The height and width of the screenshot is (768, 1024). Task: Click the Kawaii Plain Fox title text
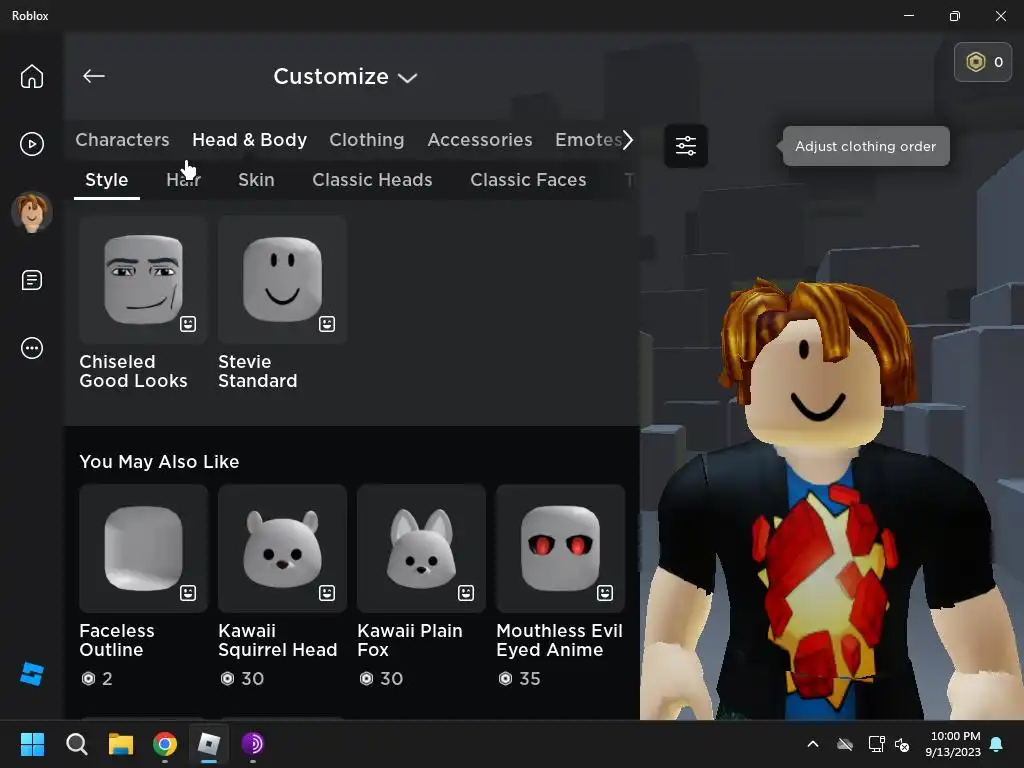pyautogui.click(x=409, y=640)
